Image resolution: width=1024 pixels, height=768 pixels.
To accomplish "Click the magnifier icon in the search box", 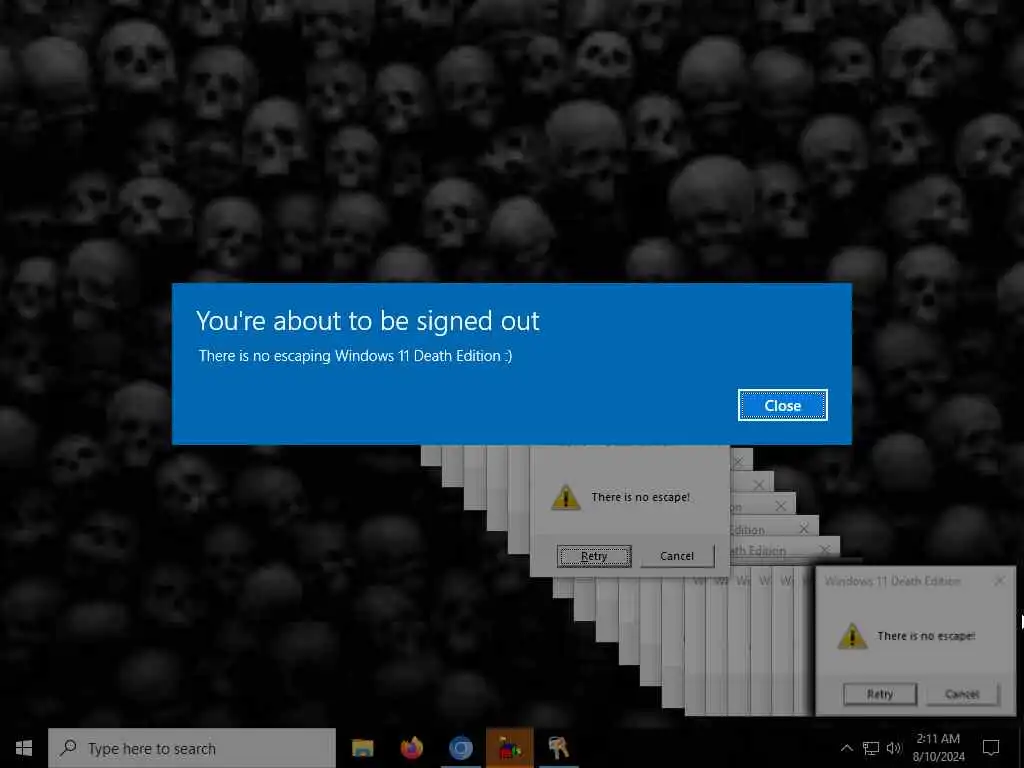I will (68, 748).
